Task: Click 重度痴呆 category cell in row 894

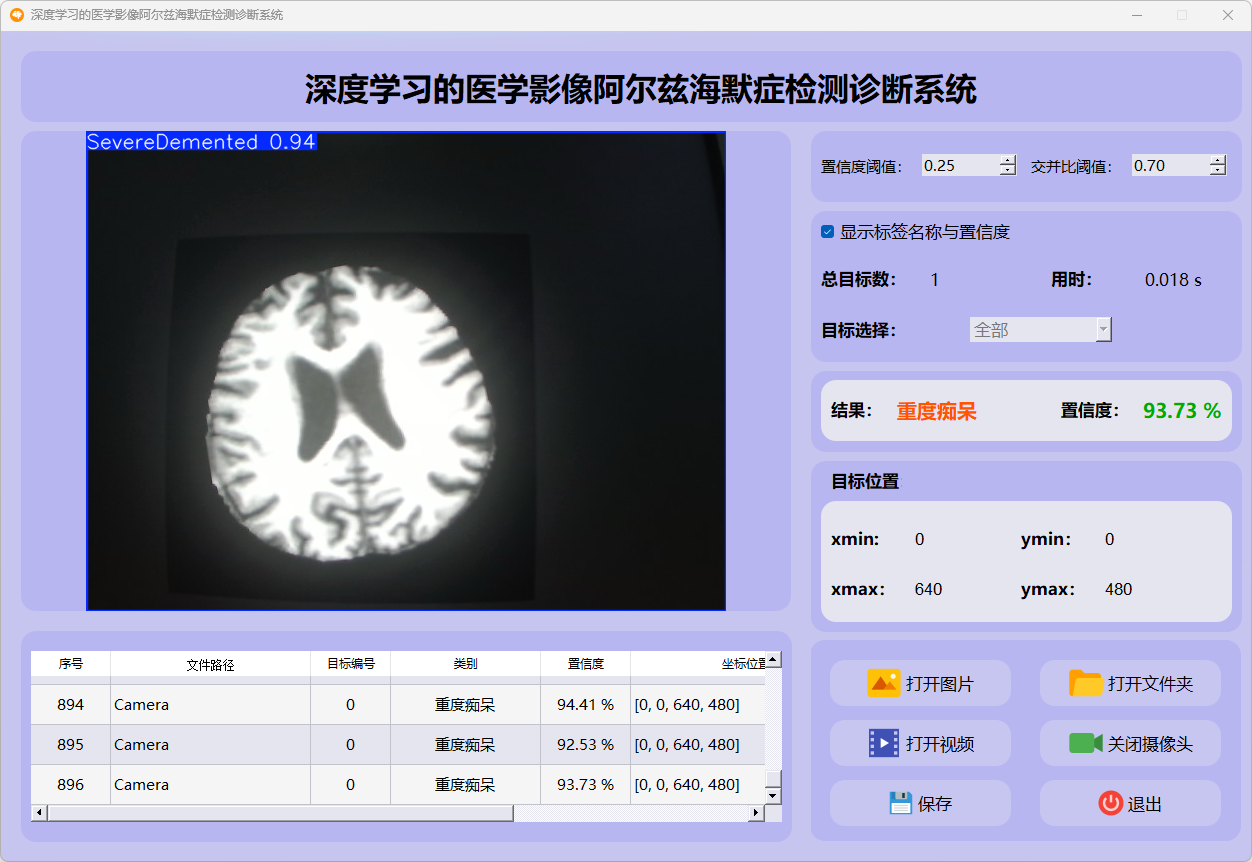Action: click(x=466, y=705)
